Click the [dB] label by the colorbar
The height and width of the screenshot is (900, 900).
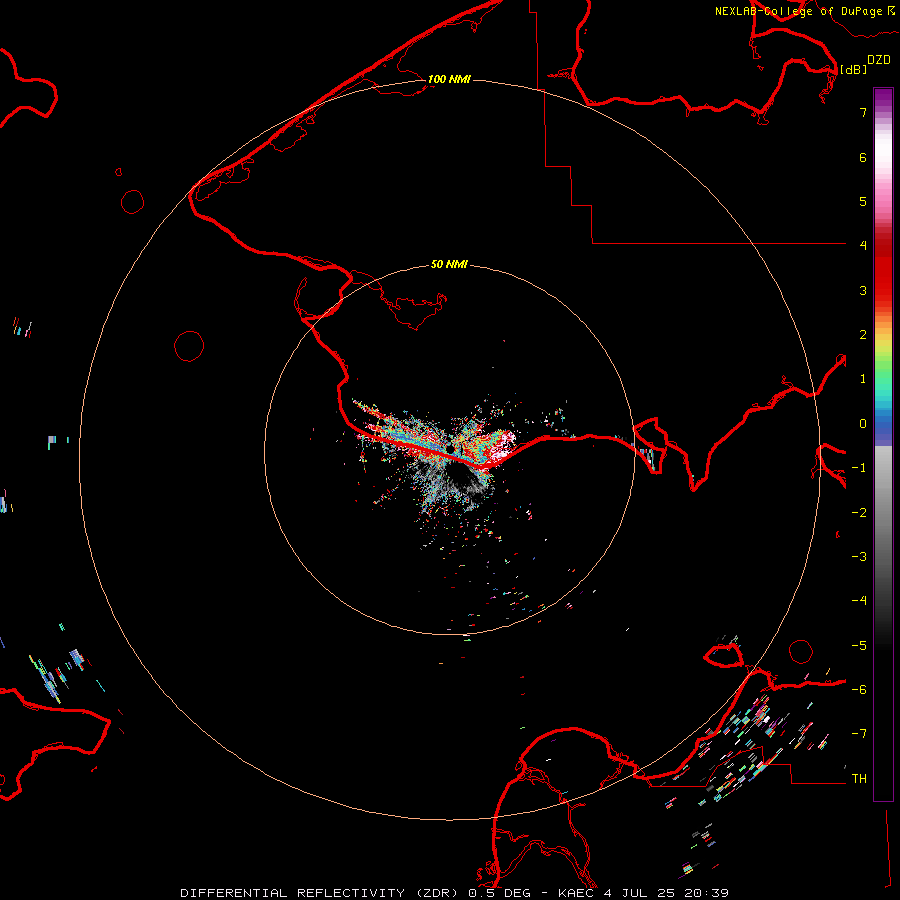[853, 69]
